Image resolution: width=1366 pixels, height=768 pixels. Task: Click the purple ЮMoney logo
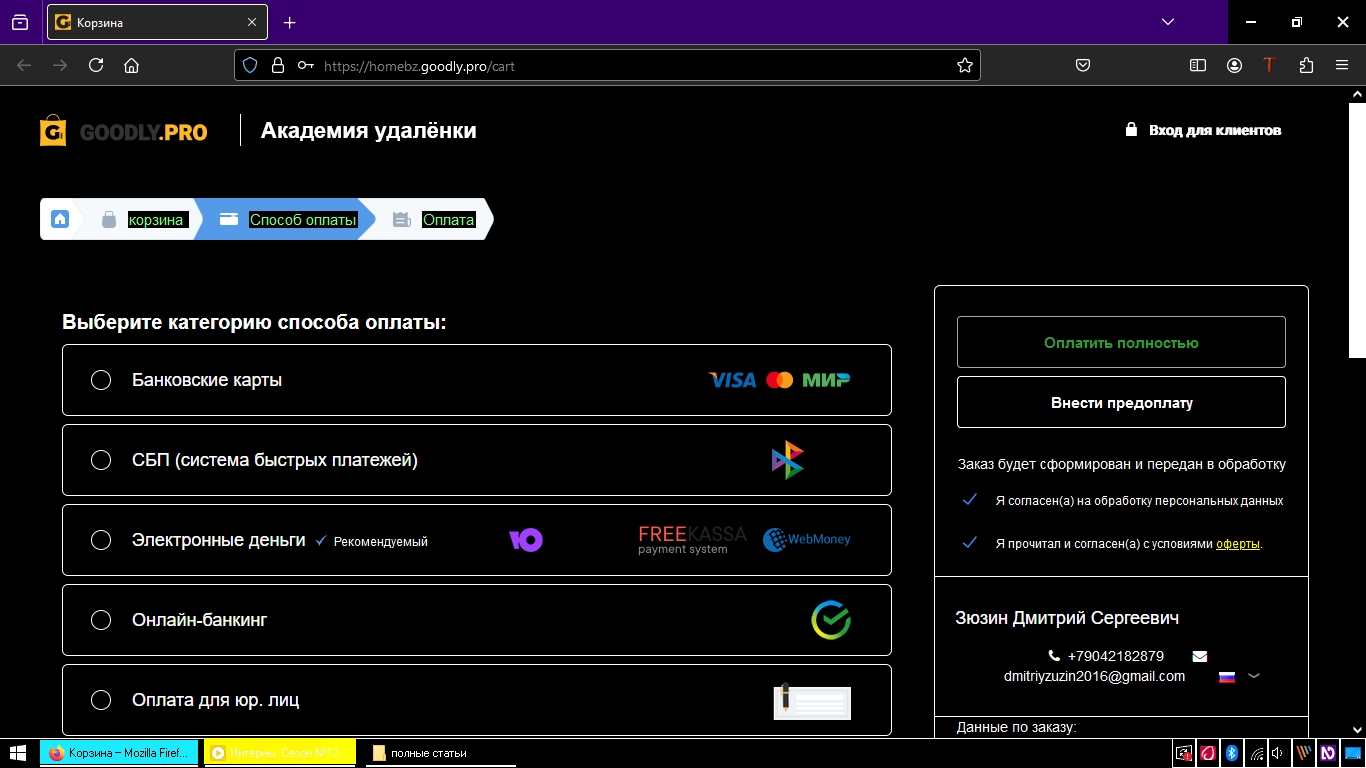526,540
